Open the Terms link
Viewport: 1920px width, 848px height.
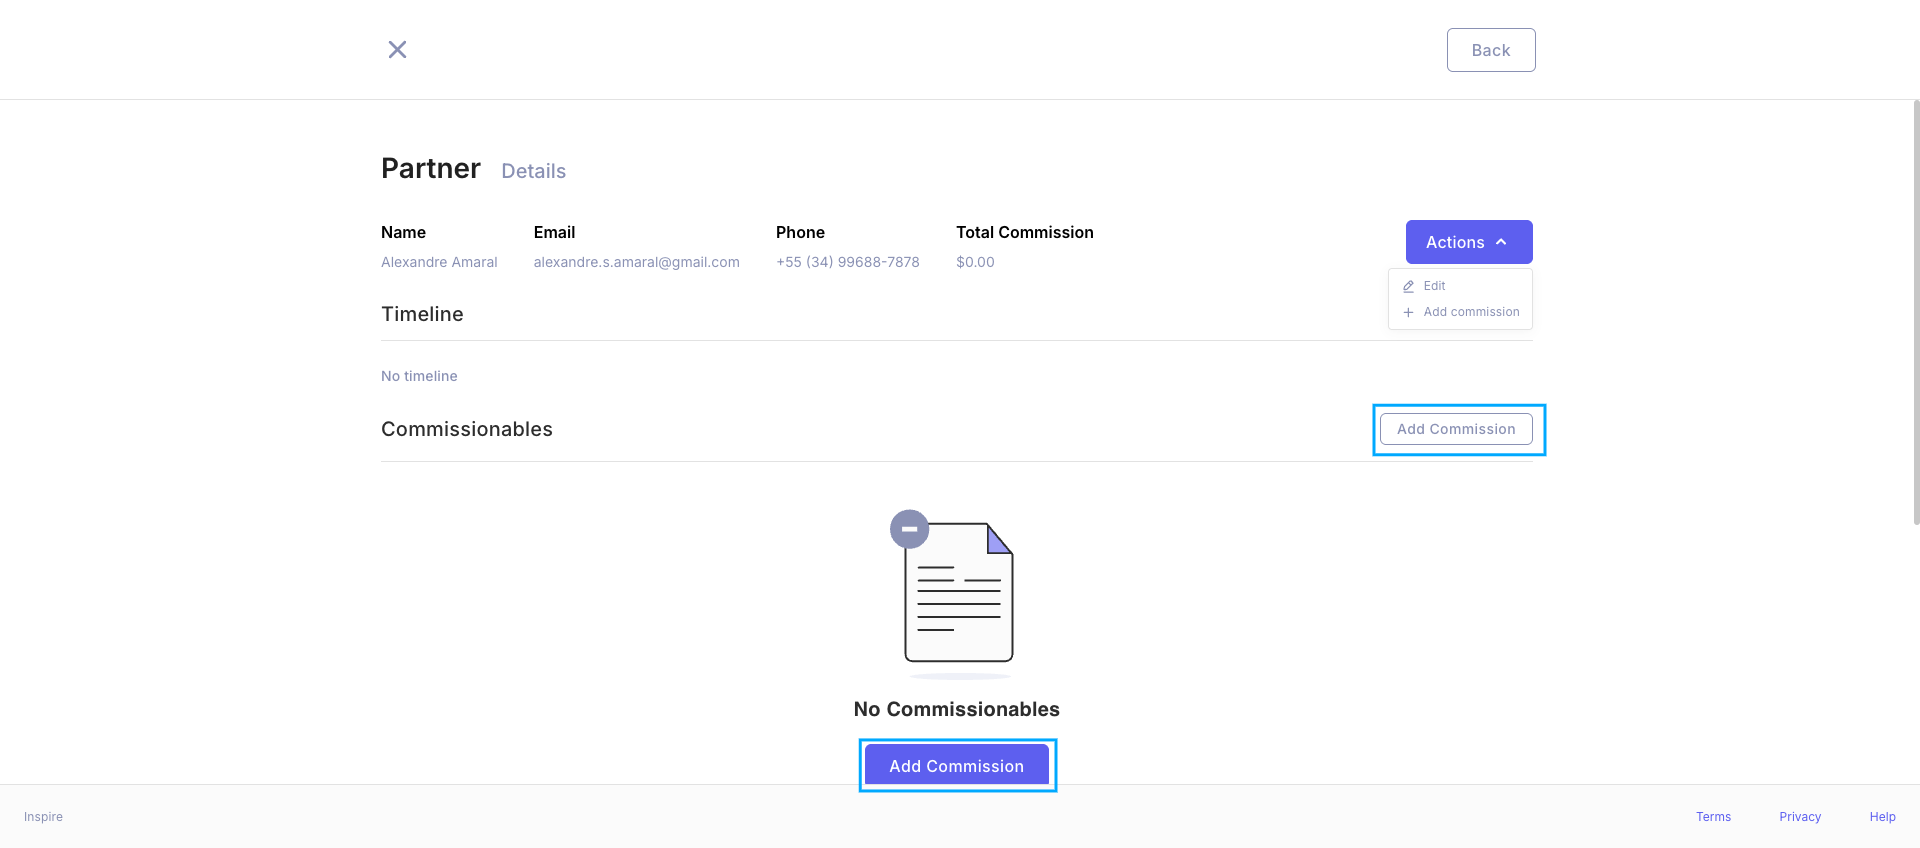coord(1713,817)
